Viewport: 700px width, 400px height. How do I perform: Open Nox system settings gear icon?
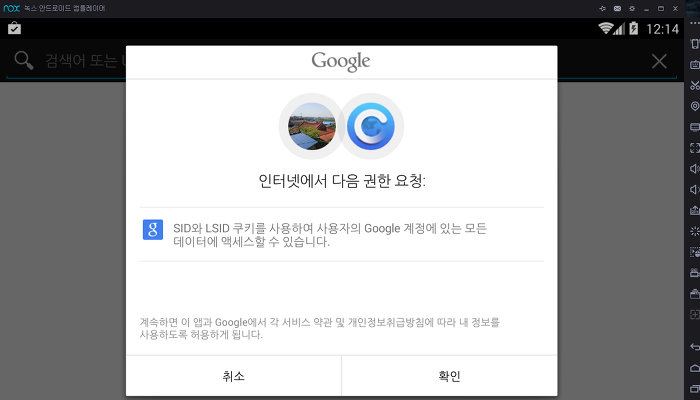tap(632, 8)
